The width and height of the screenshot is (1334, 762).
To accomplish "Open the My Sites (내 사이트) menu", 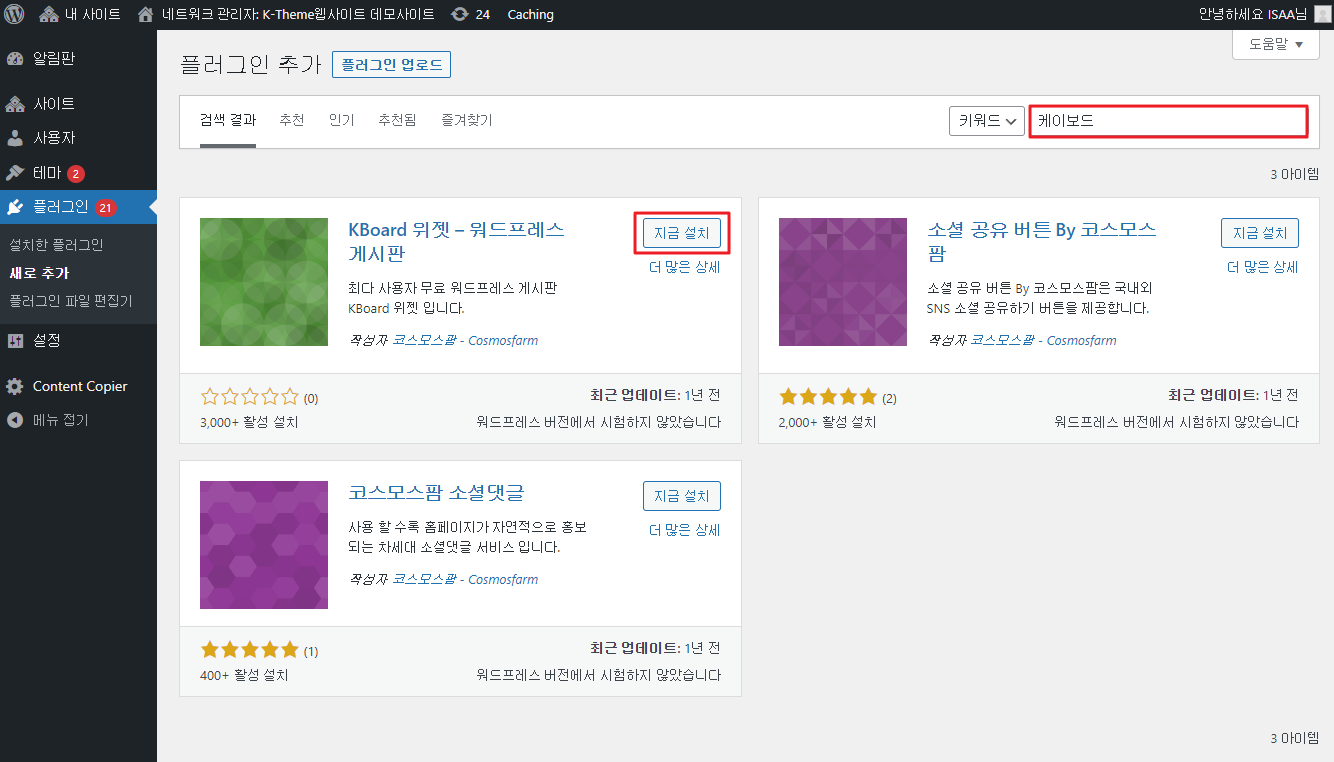I will tap(79, 14).
